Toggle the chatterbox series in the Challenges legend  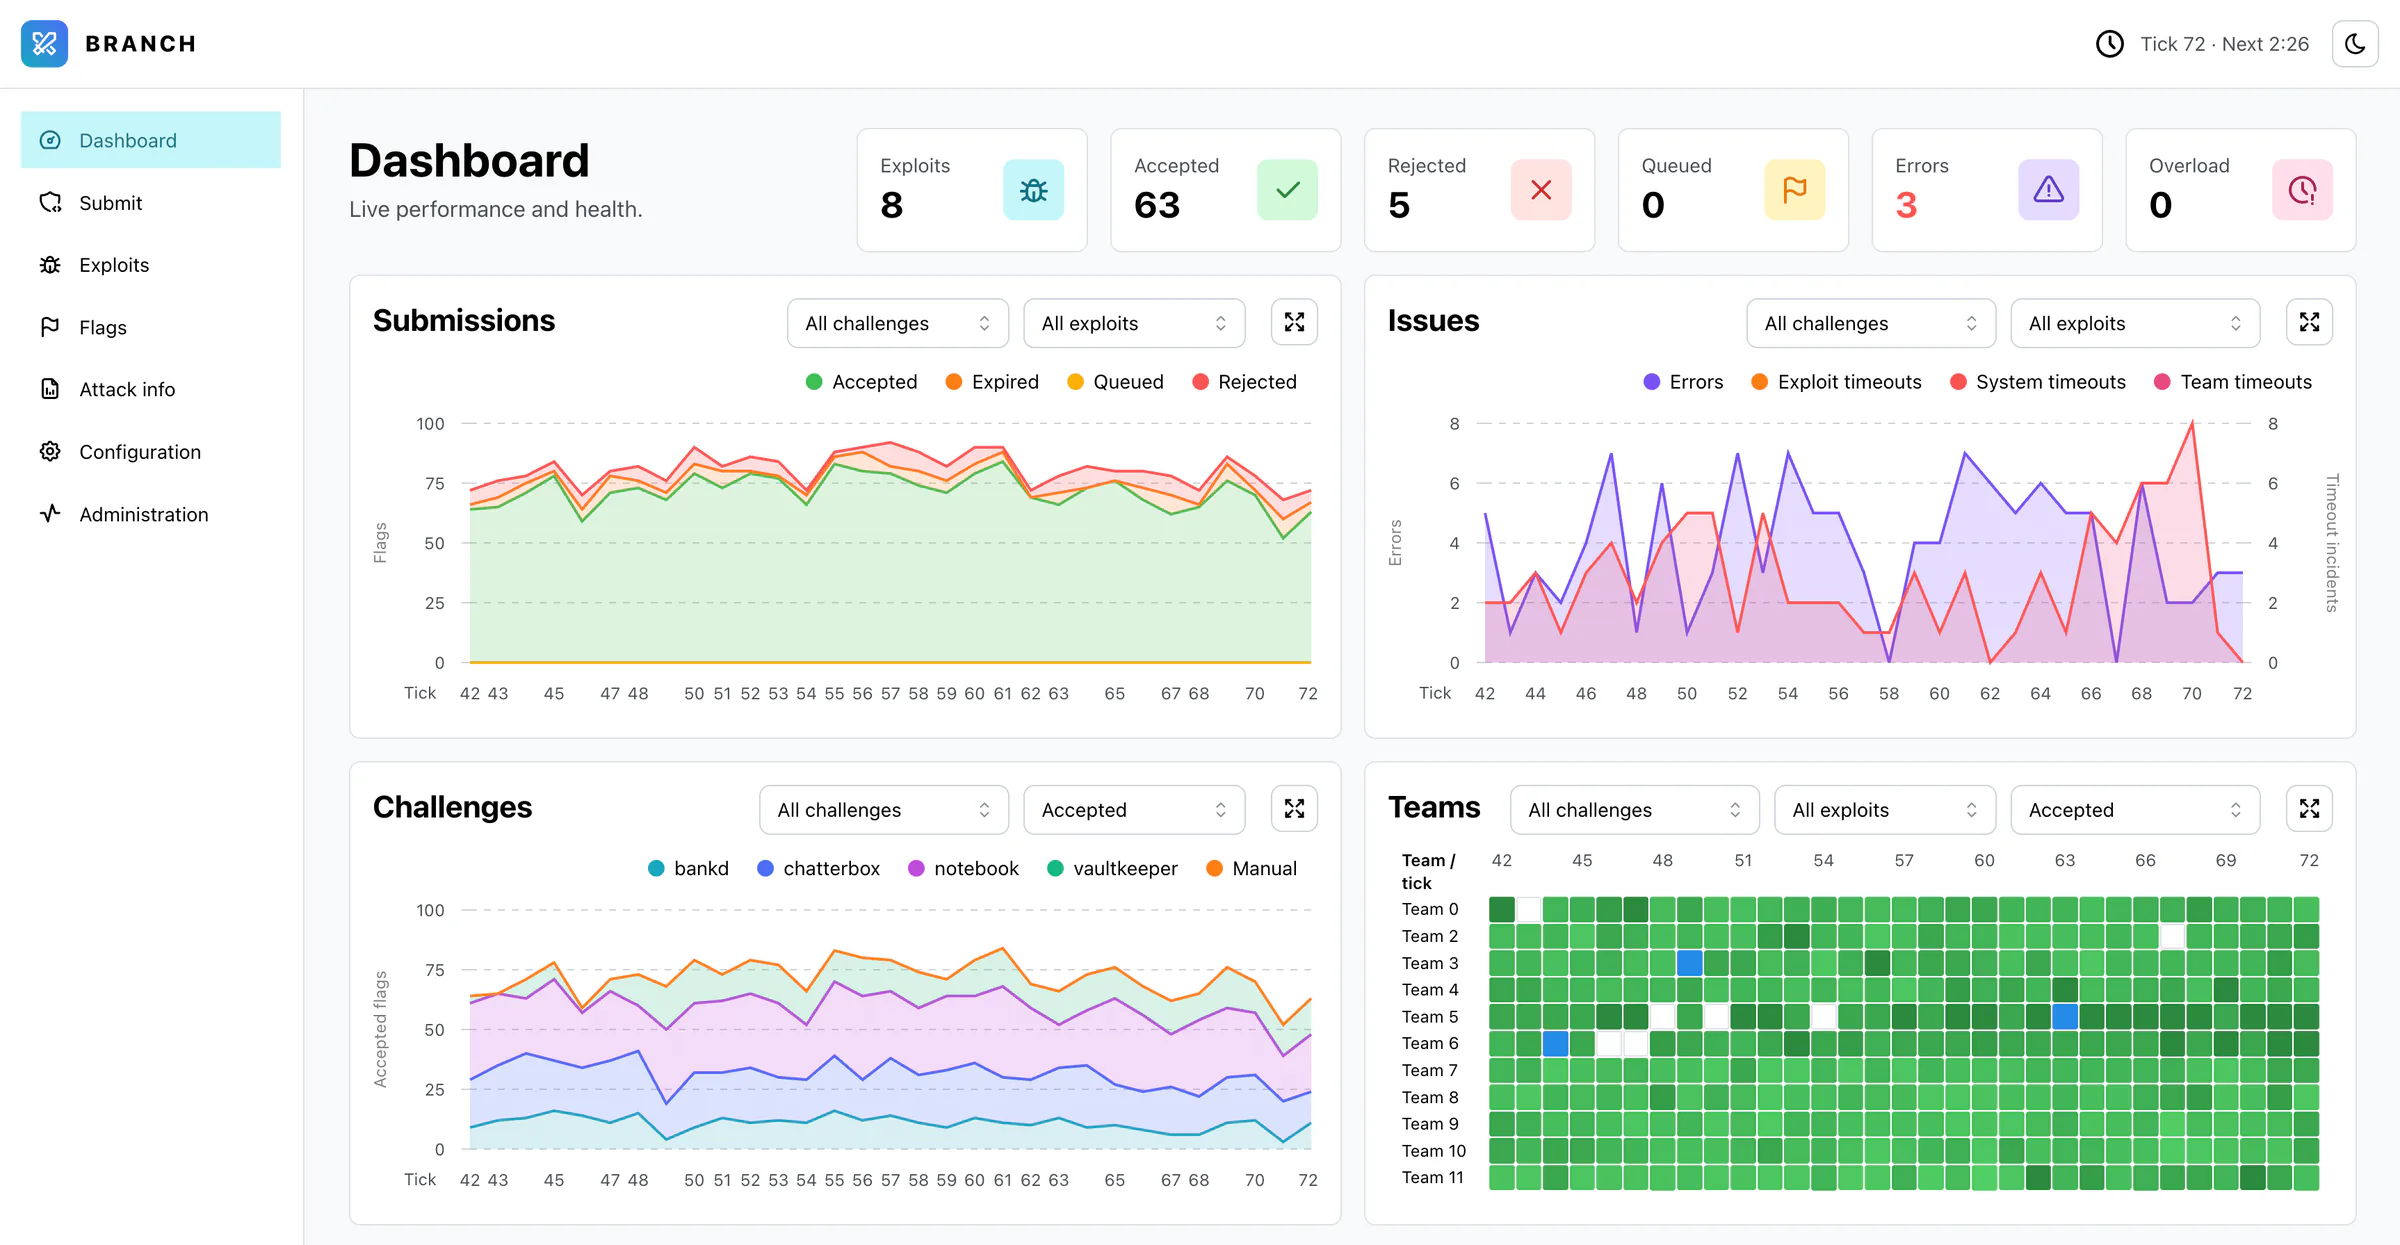pyautogui.click(x=818, y=869)
